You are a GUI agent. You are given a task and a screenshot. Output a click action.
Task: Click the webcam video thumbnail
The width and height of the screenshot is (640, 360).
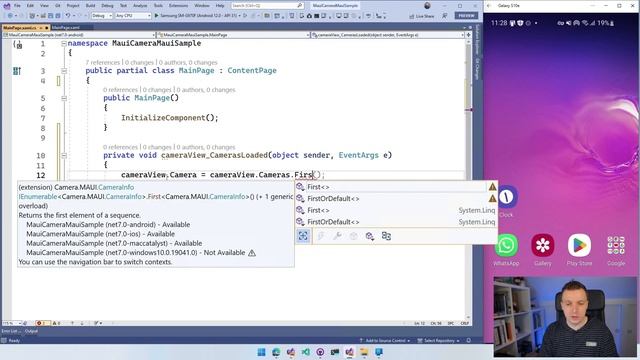pos(565,317)
